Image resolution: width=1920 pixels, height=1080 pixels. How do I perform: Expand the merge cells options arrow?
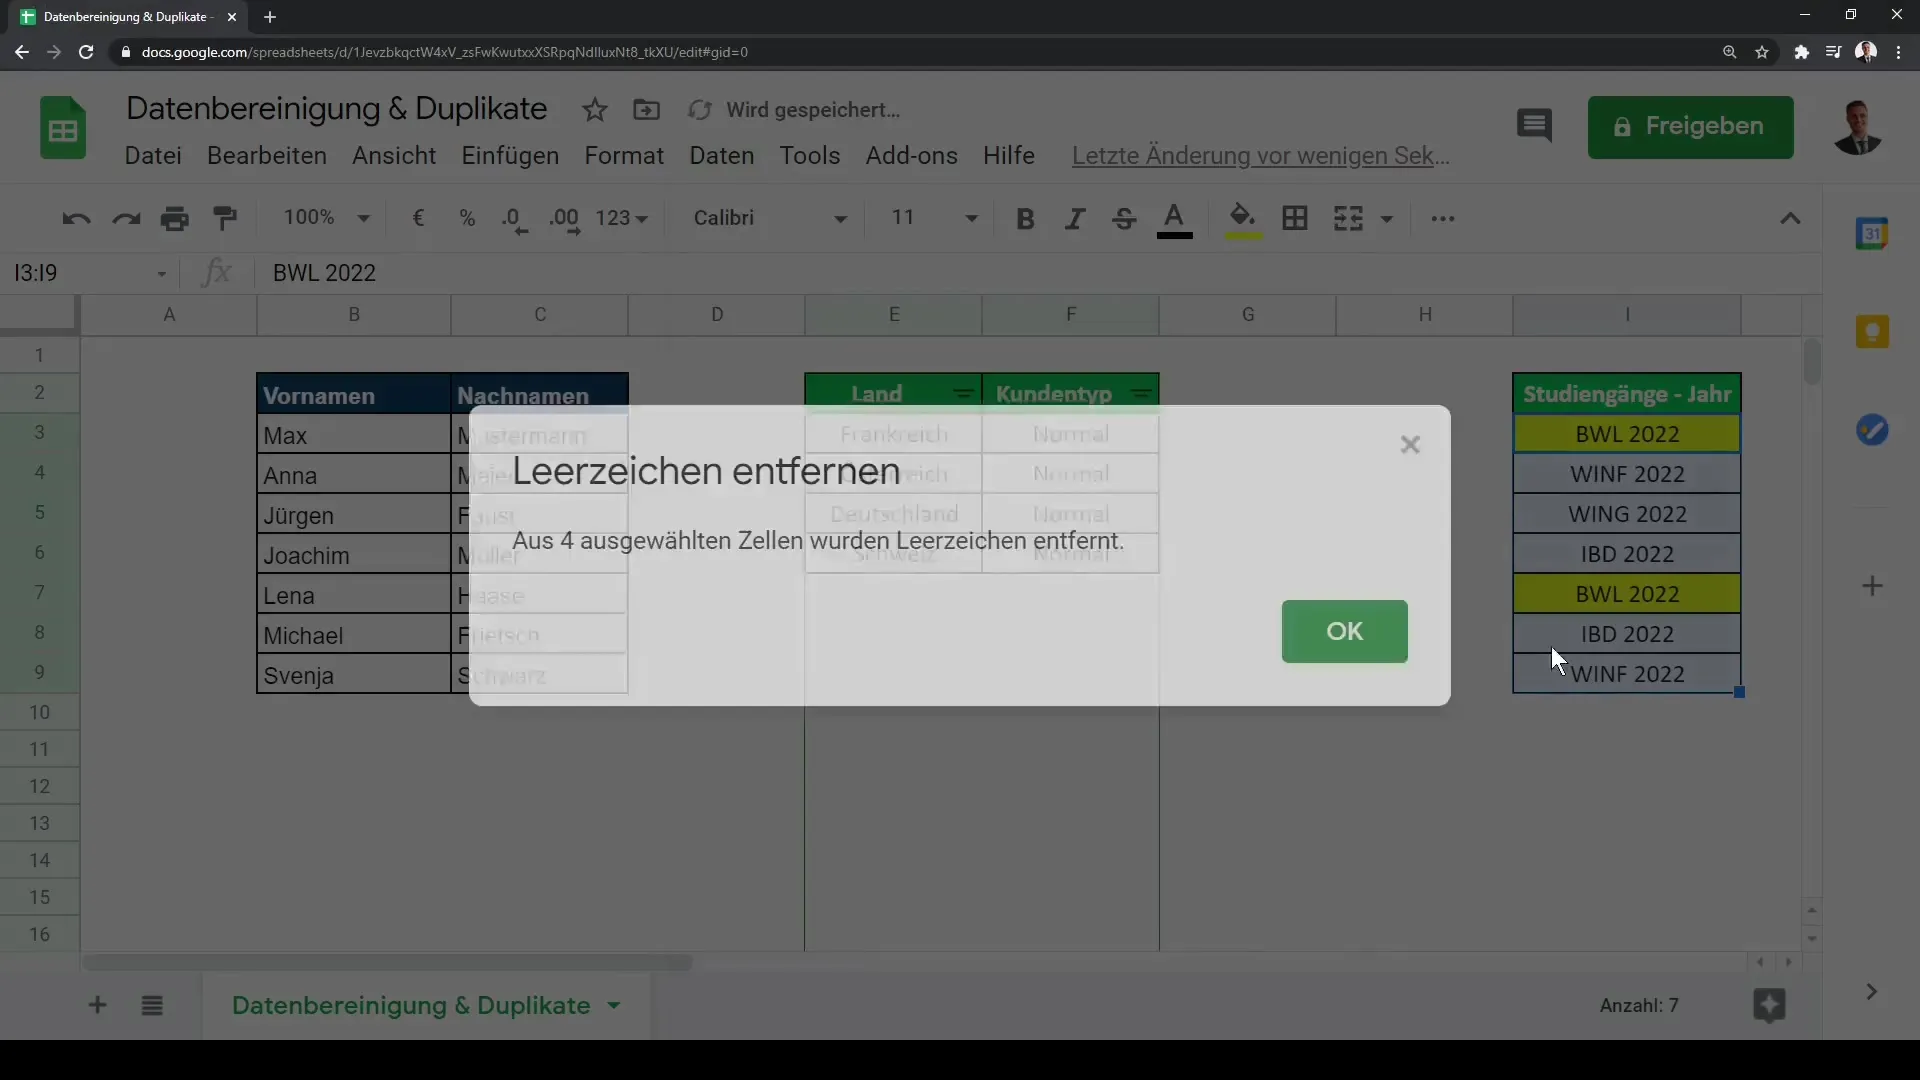(1387, 219)
